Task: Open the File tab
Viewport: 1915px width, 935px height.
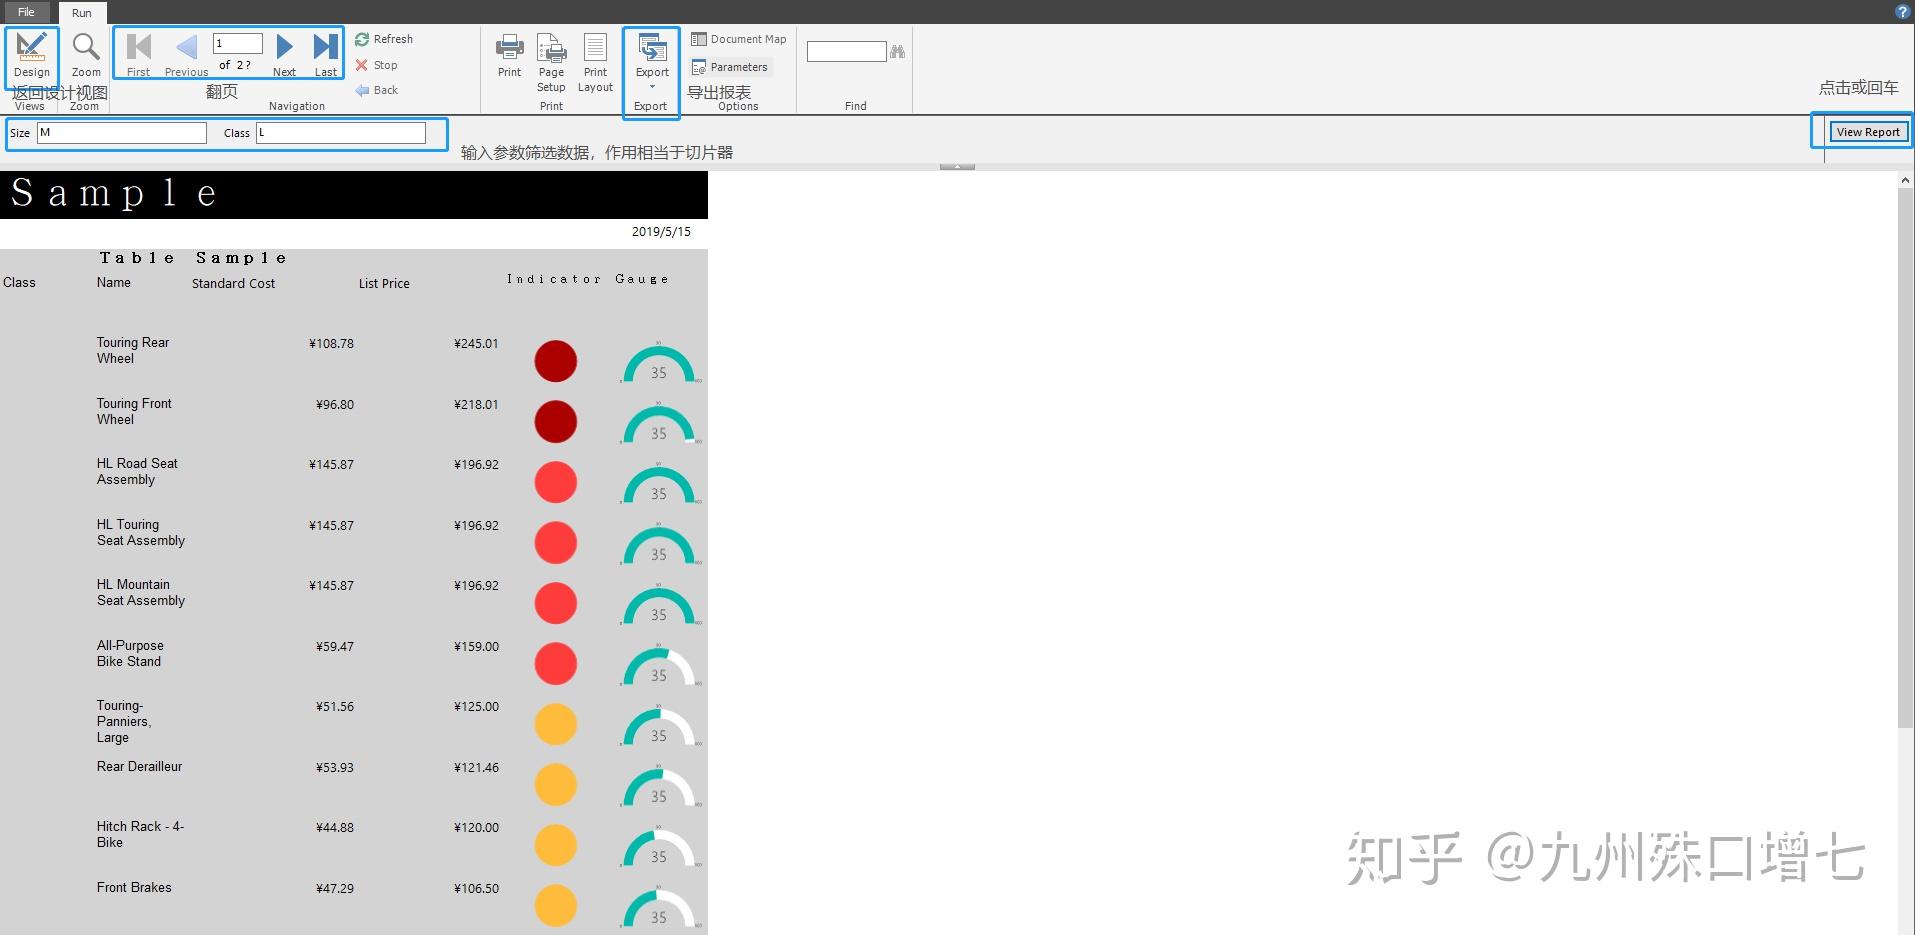Action: (26, 11)
